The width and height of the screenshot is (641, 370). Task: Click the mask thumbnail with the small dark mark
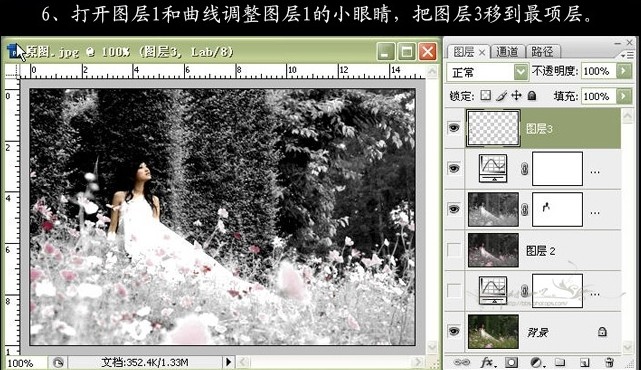click(x=557, y=209)
